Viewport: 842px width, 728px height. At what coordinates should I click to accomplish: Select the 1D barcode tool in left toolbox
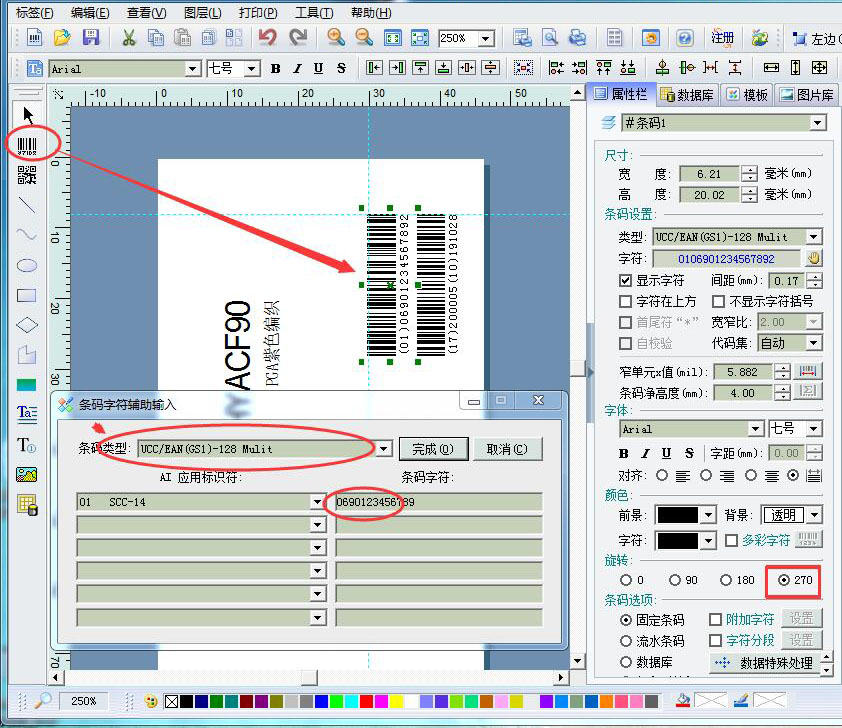(x=27, y=145)
